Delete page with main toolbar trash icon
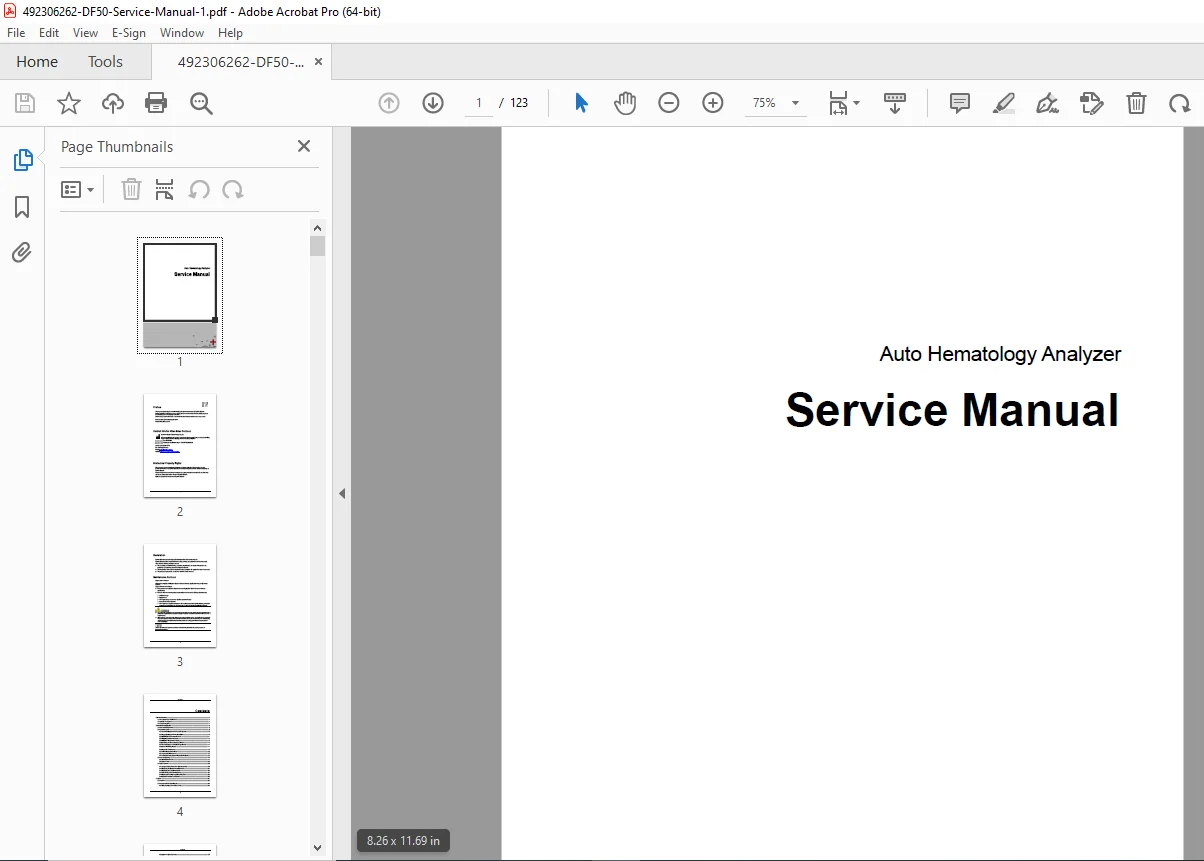Viewport: 1204px width, 861px height. click(1136, 103)
